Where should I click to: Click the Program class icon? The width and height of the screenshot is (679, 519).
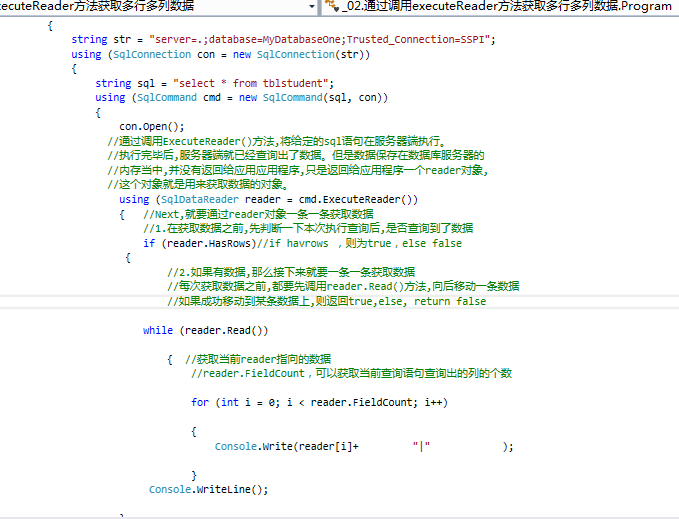(331, 6)
